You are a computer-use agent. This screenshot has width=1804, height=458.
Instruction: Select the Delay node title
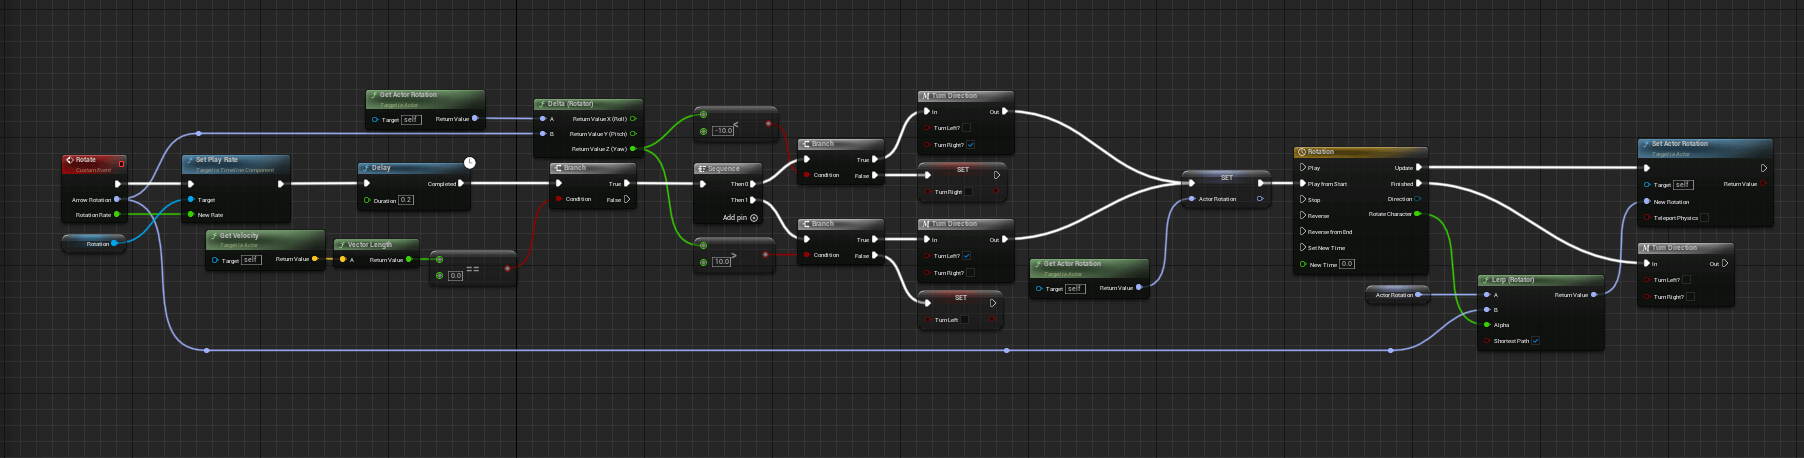tap(381, 168)
